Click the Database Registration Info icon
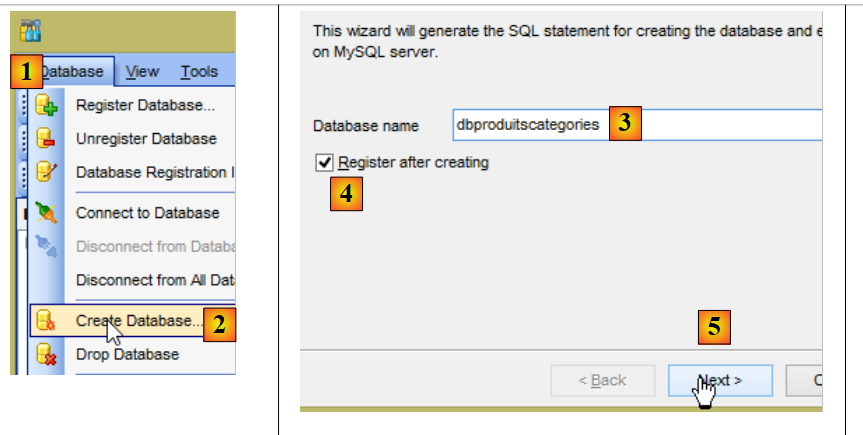This screenshot has width=863, height=435. [x=46, y=172]
